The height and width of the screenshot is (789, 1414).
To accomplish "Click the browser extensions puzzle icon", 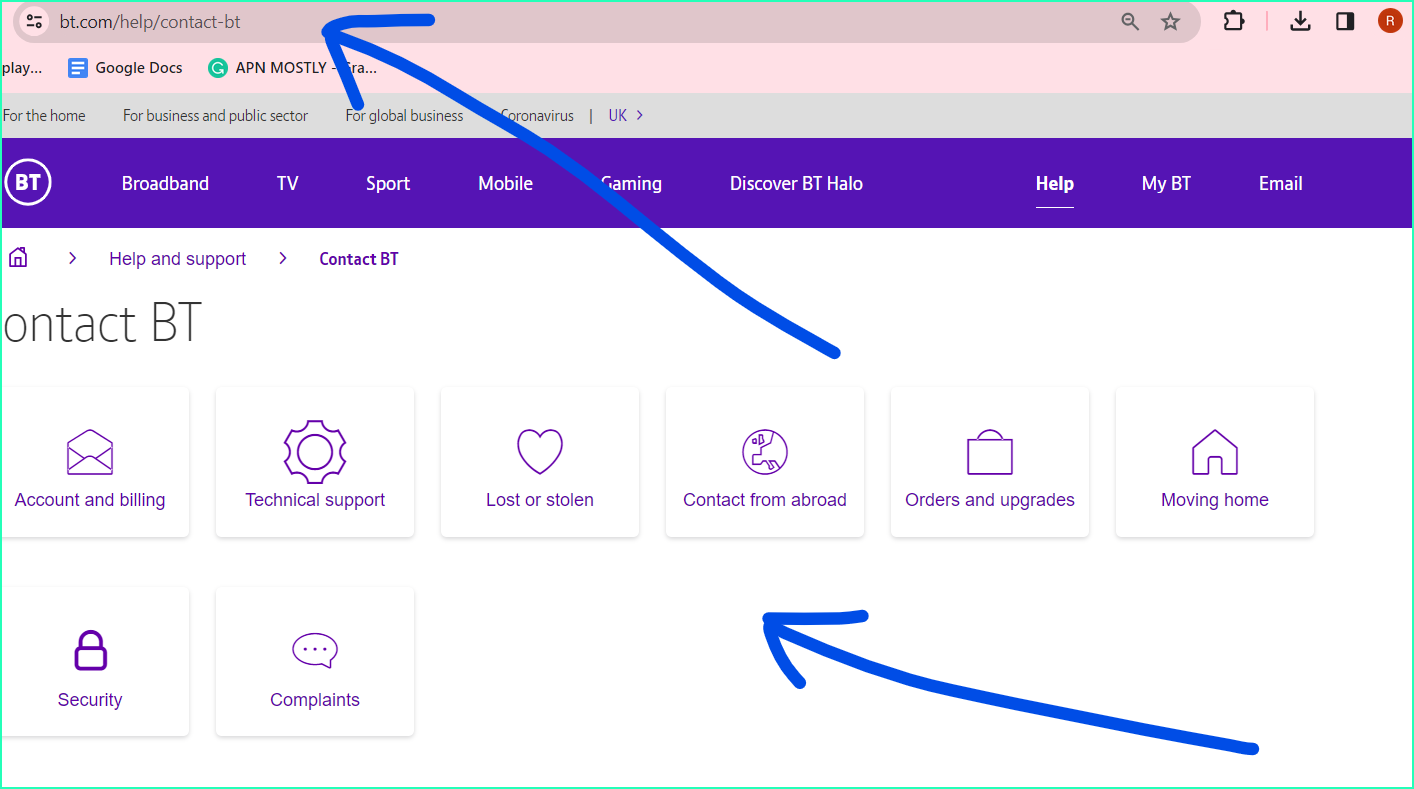I will pyautogui.click(x=1233, y=20).
